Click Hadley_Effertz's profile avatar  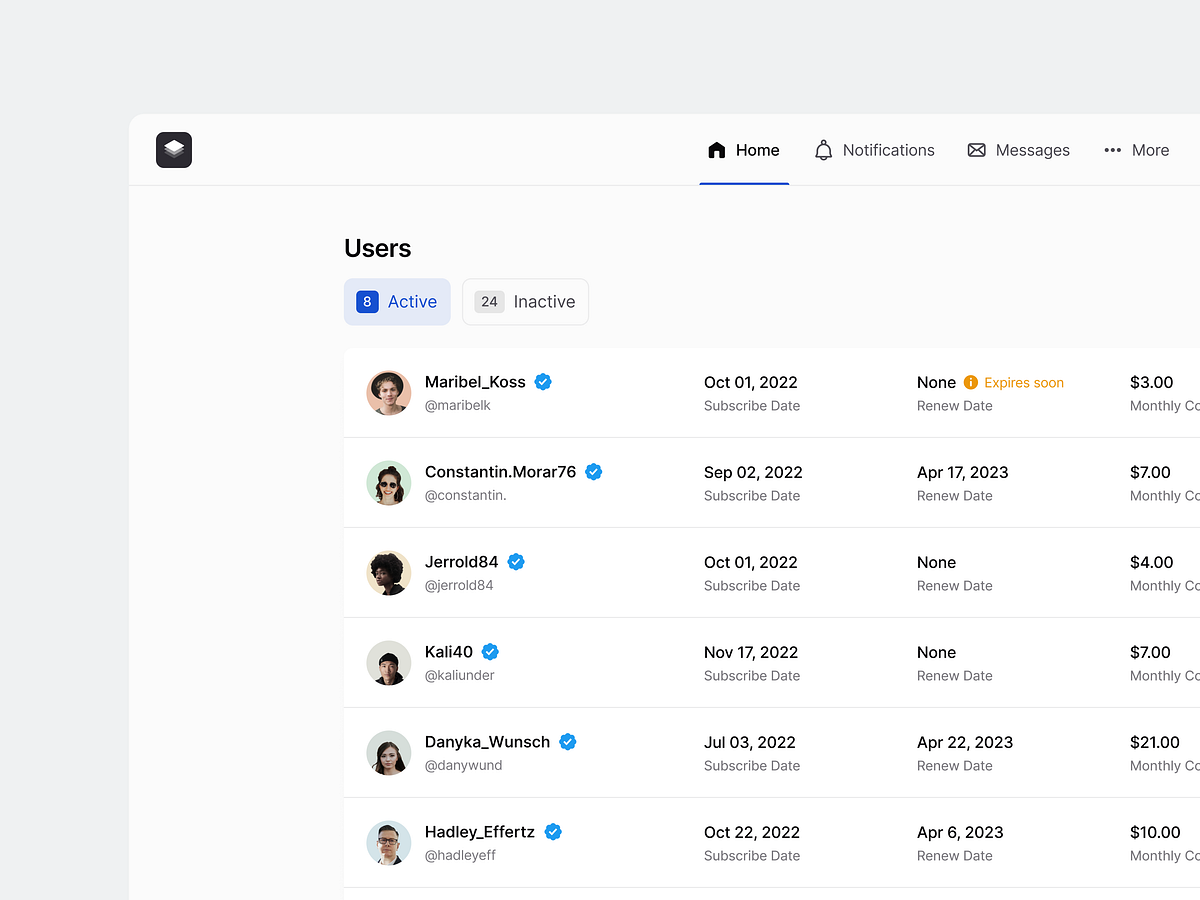388,842
